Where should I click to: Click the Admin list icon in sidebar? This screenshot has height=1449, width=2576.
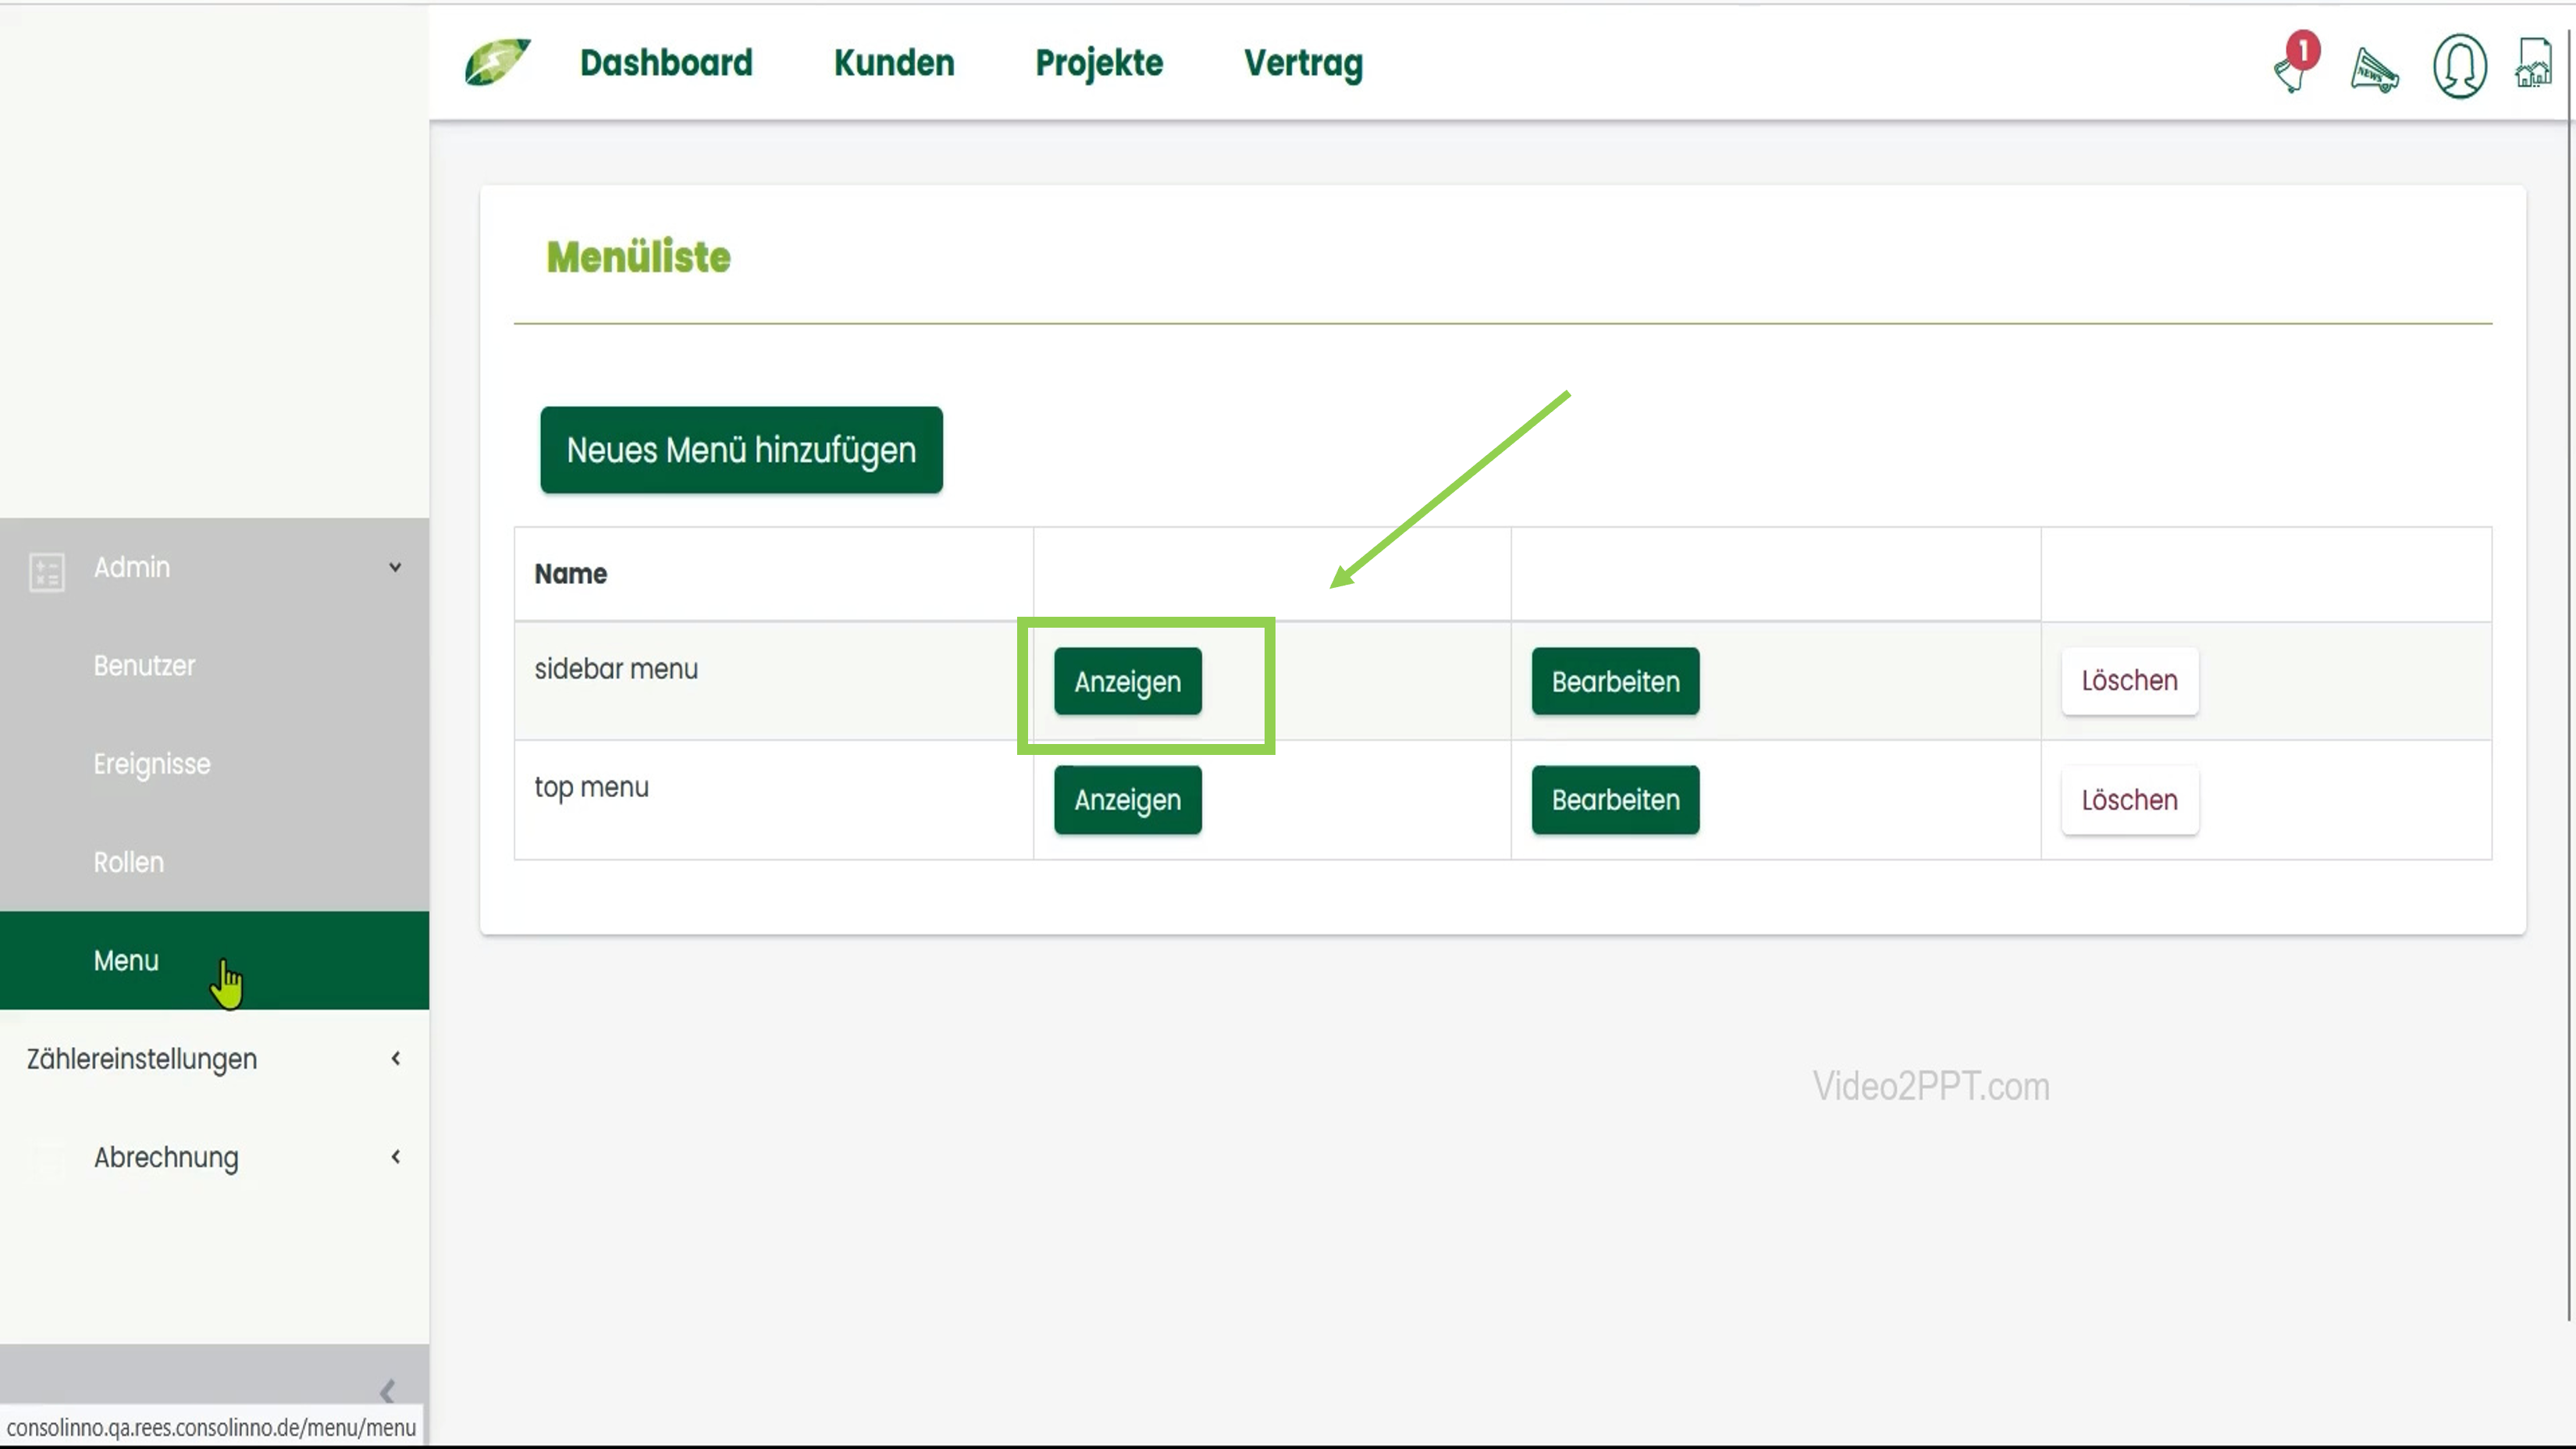pos(46,571)
